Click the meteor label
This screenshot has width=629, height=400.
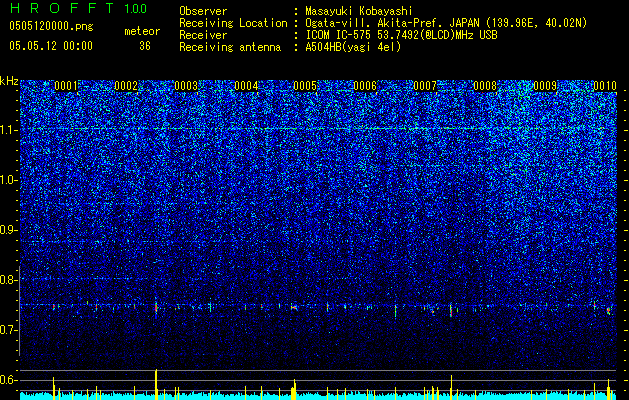point(142,31)
